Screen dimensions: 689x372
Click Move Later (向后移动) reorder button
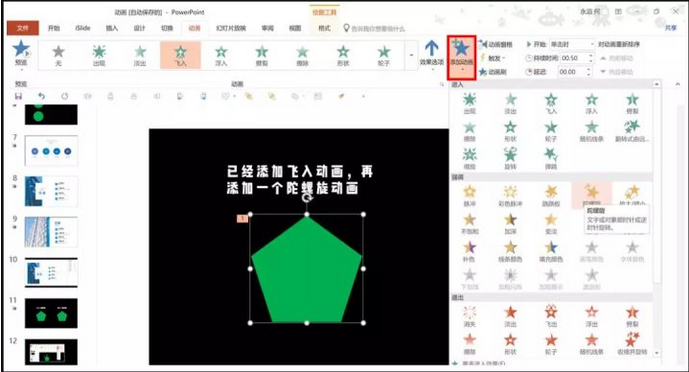click(x=617, y=72)
